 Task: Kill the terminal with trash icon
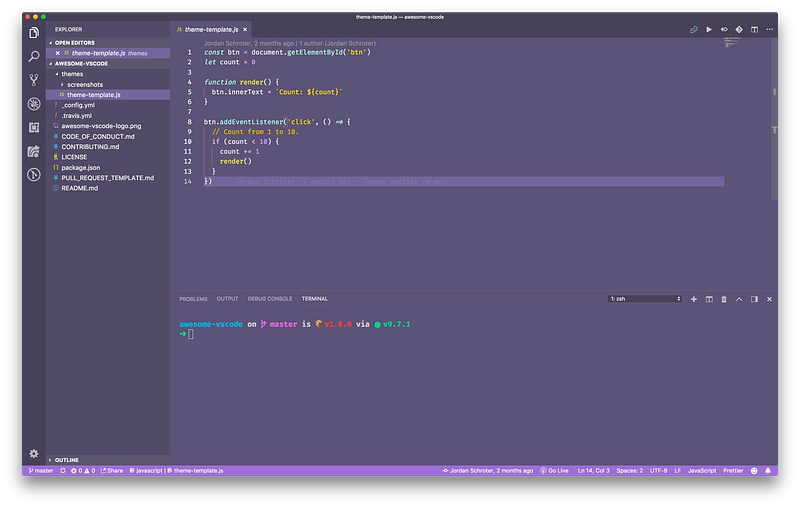[724, 299]
